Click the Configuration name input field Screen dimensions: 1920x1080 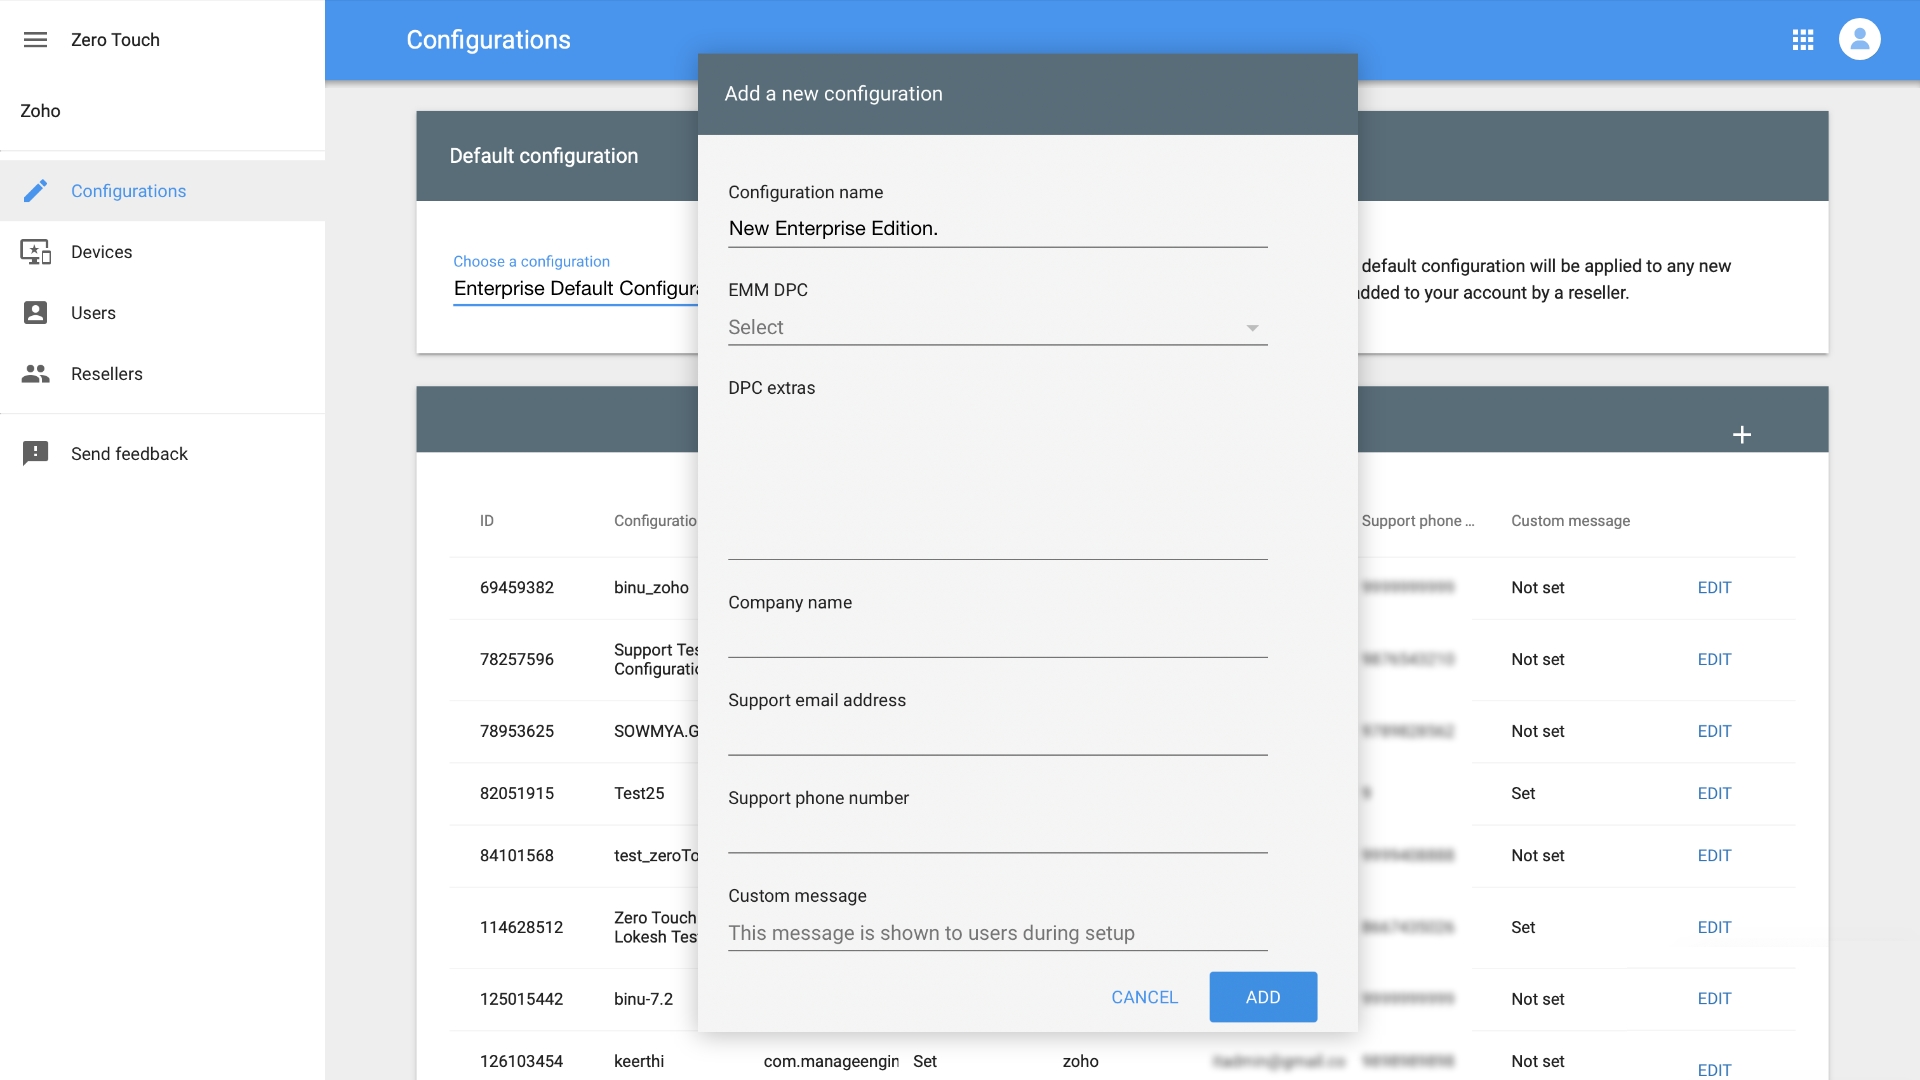[996, 229]
